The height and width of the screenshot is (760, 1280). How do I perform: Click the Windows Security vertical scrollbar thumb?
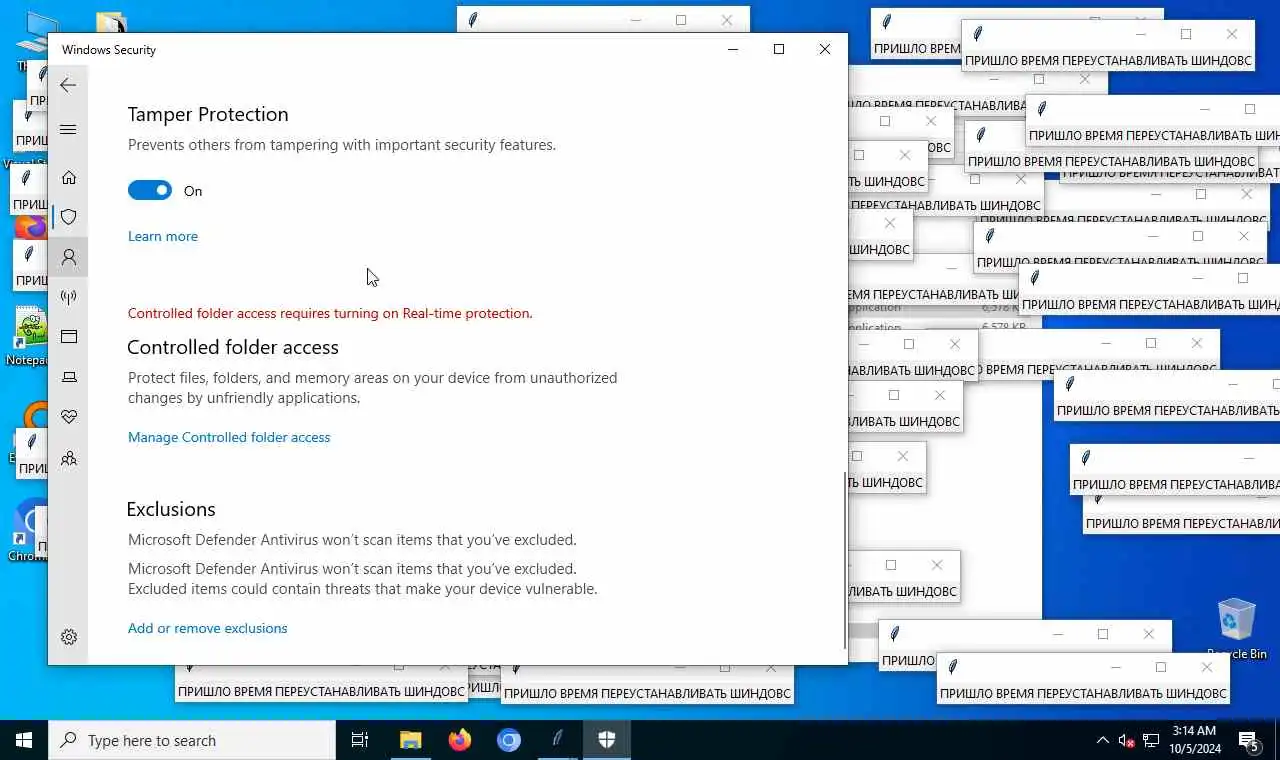(x=845, y=560)
